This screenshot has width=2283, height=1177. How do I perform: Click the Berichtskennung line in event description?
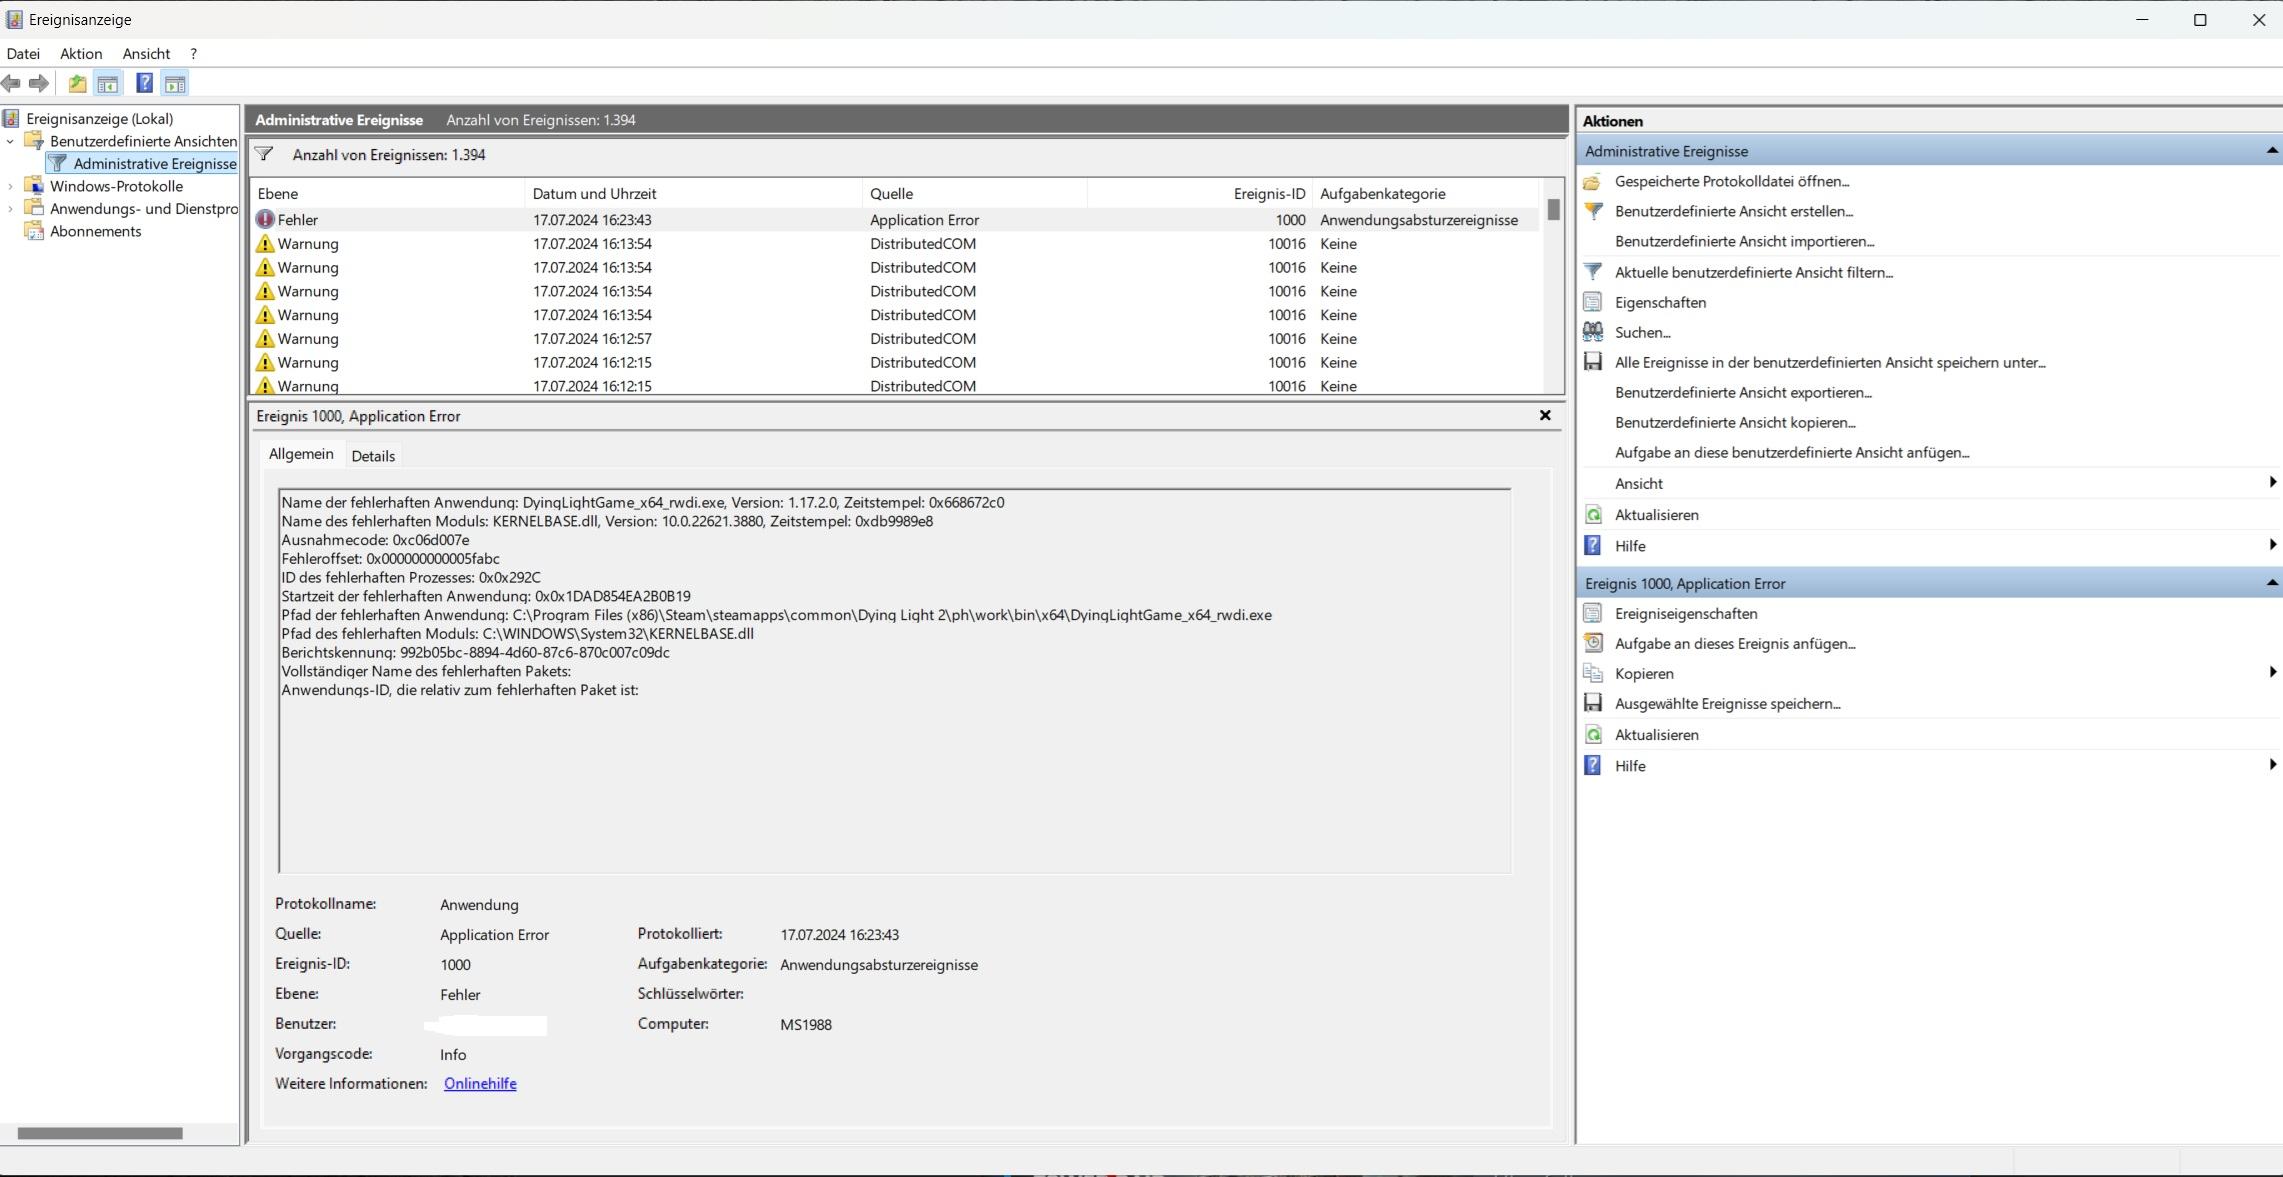coord(475,653)
